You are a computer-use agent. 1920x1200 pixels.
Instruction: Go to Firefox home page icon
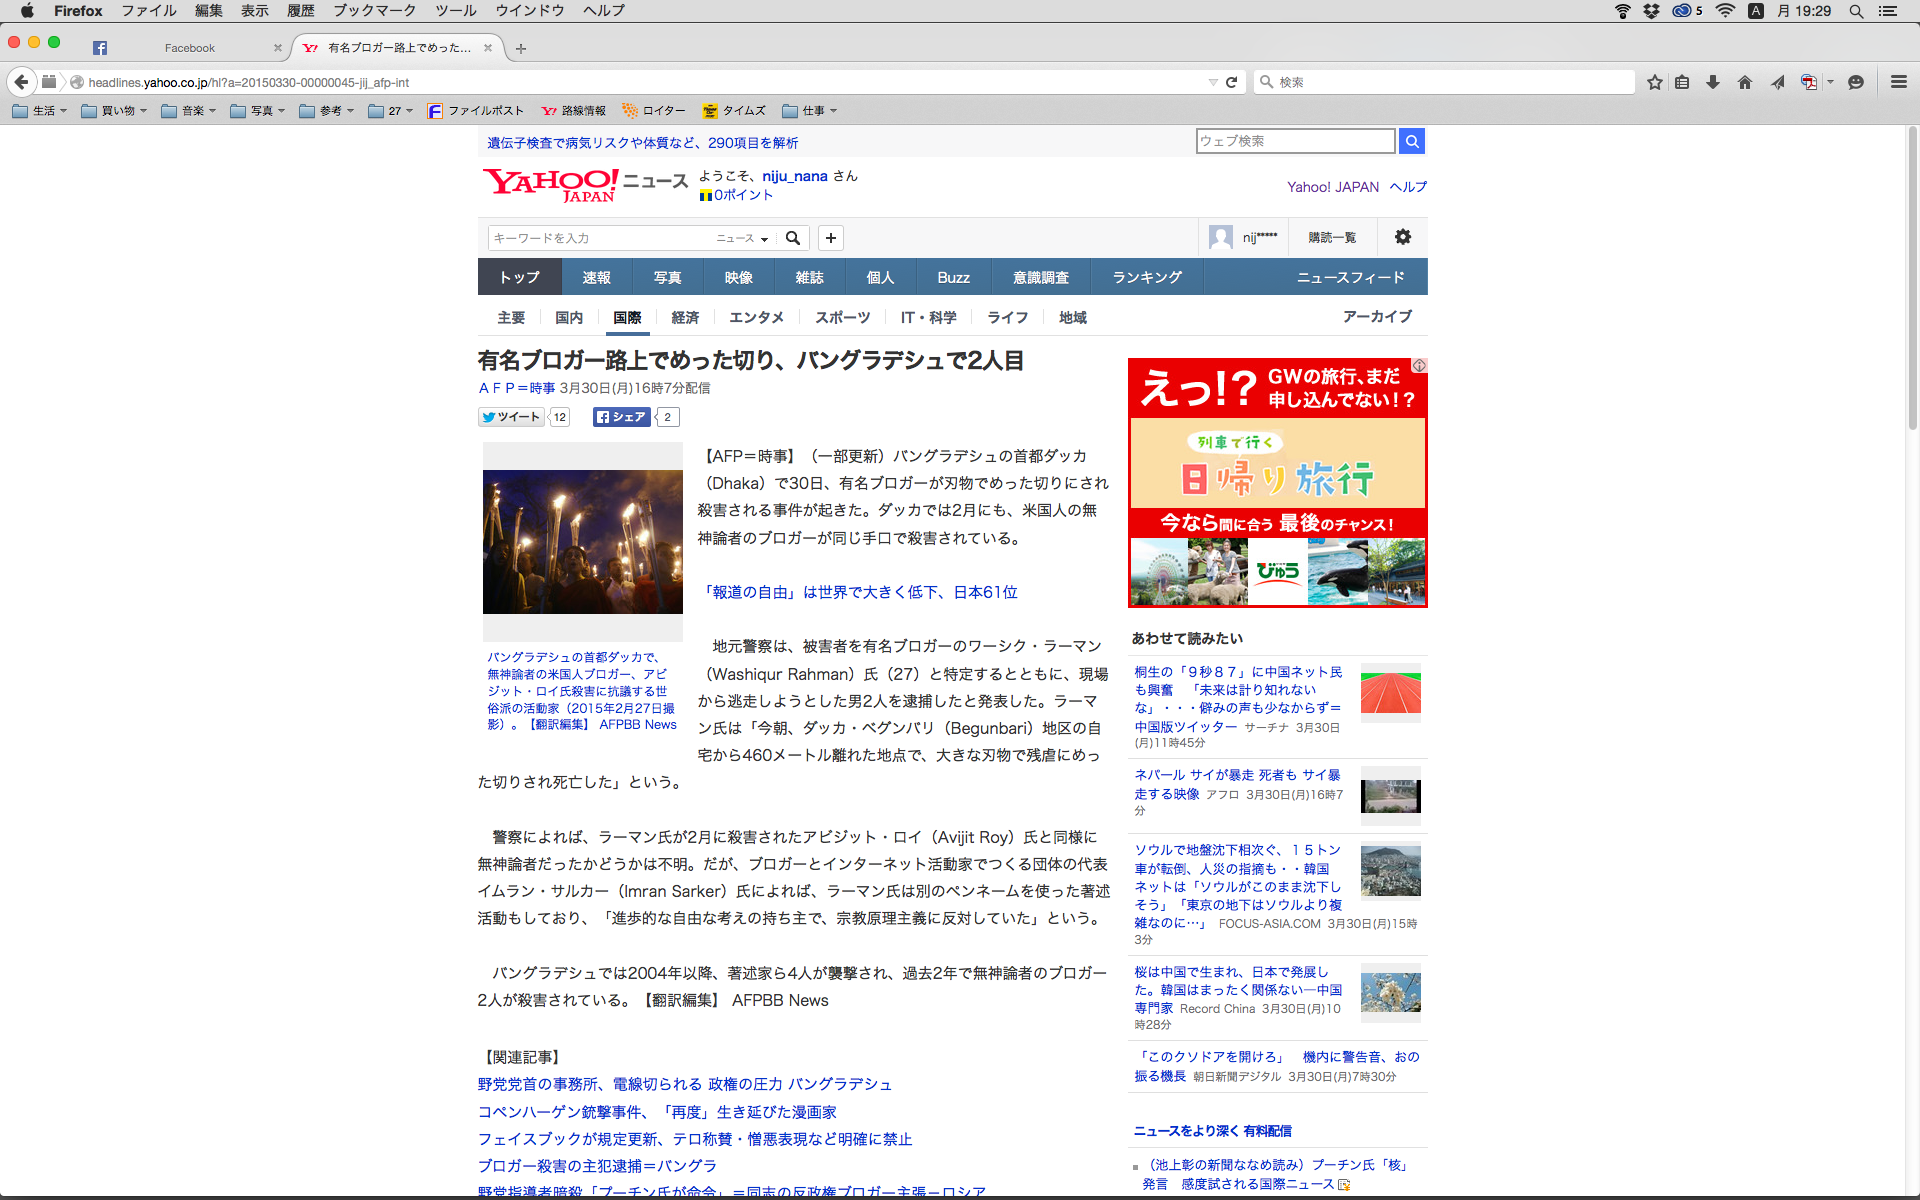[x=1745, y=82]
